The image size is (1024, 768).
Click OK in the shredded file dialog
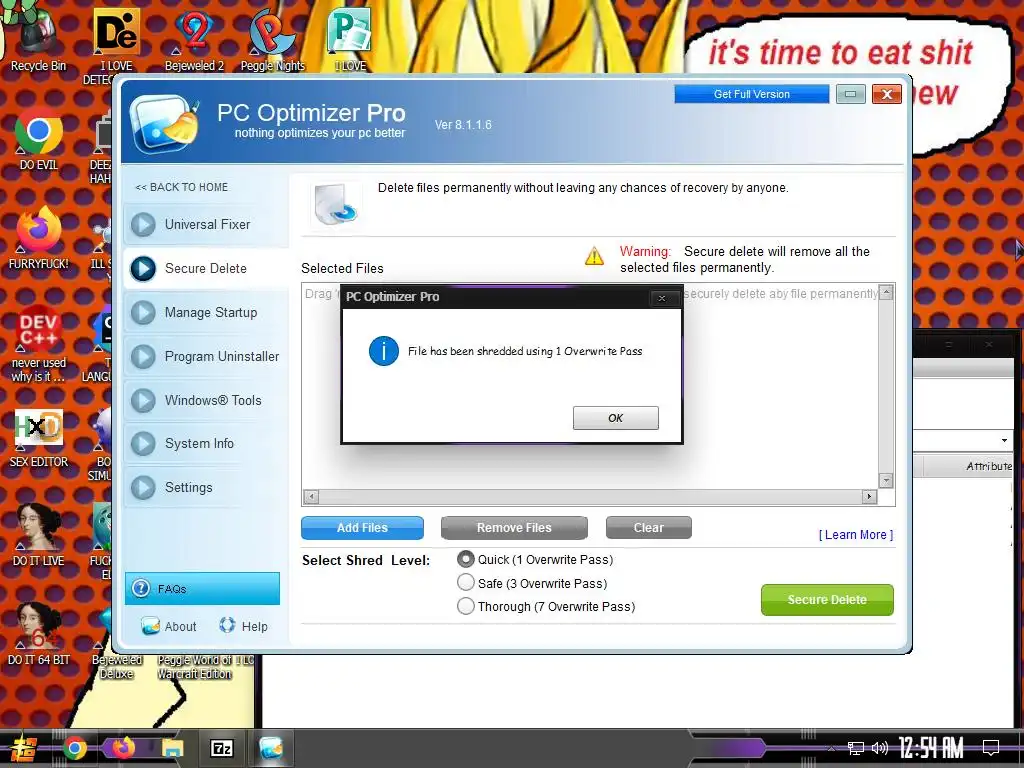pos(615,418)
